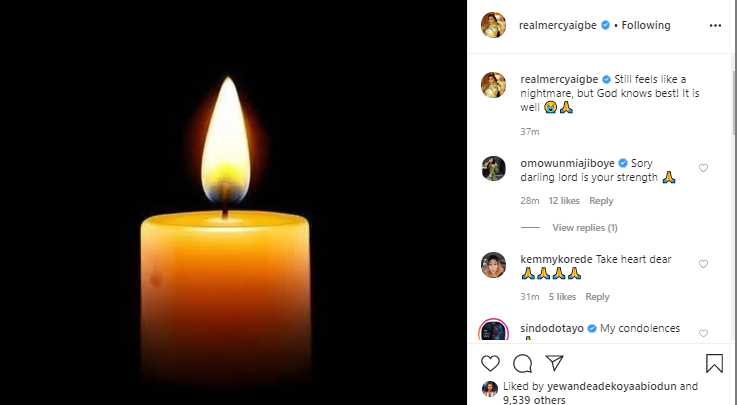
Task: Like the post with the heart icon
Action: point(491,363)
